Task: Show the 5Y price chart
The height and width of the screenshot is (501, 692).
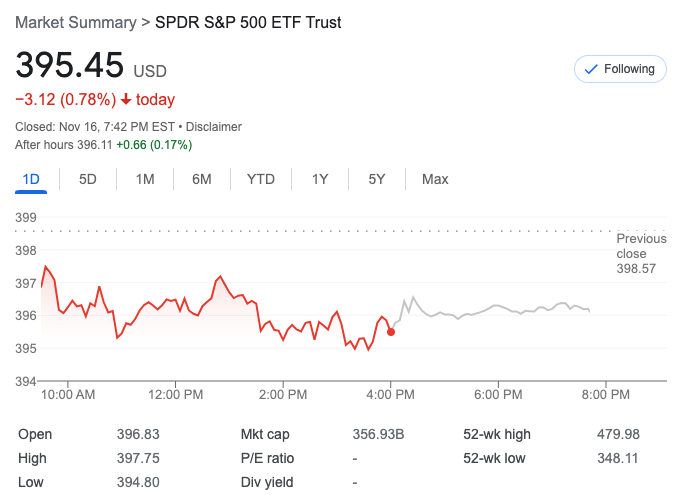Action: tap(377, 179)
